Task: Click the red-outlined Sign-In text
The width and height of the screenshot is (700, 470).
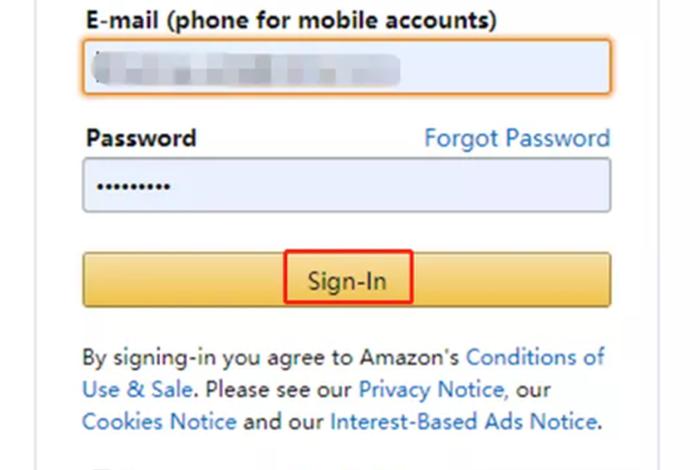Action: (x=347, y=281)
